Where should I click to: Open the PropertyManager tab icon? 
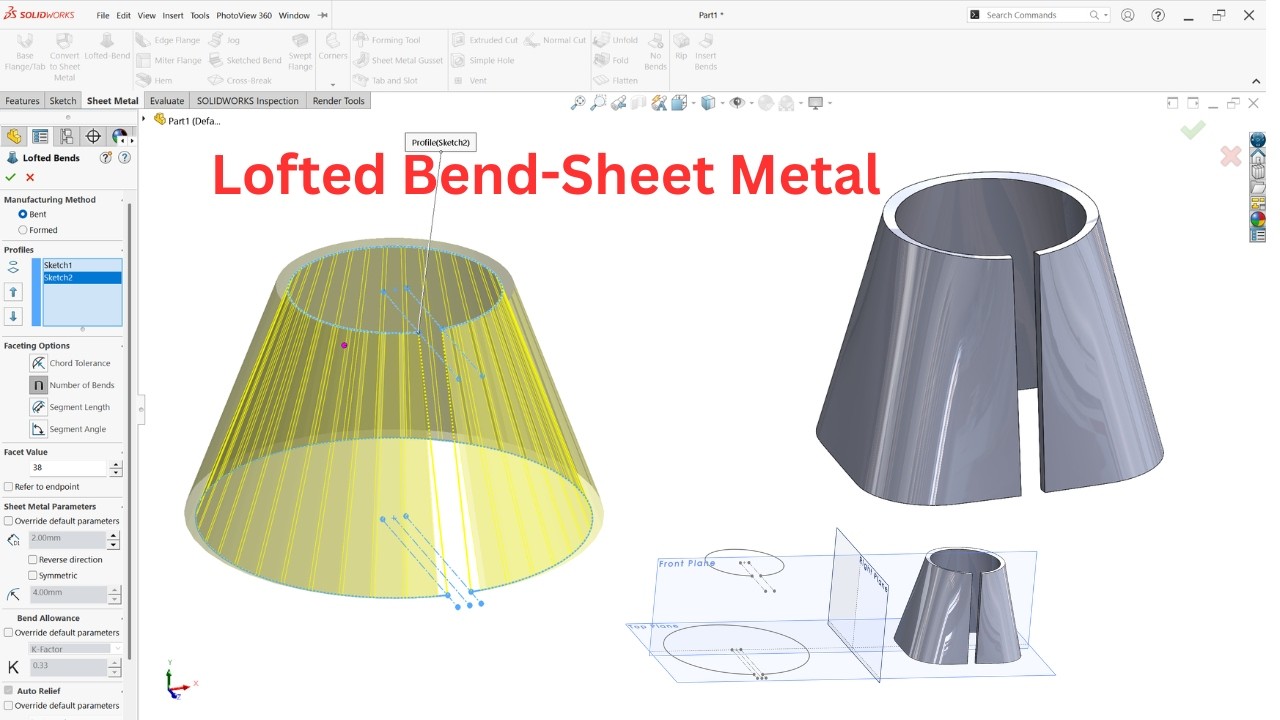click(40, 136)
